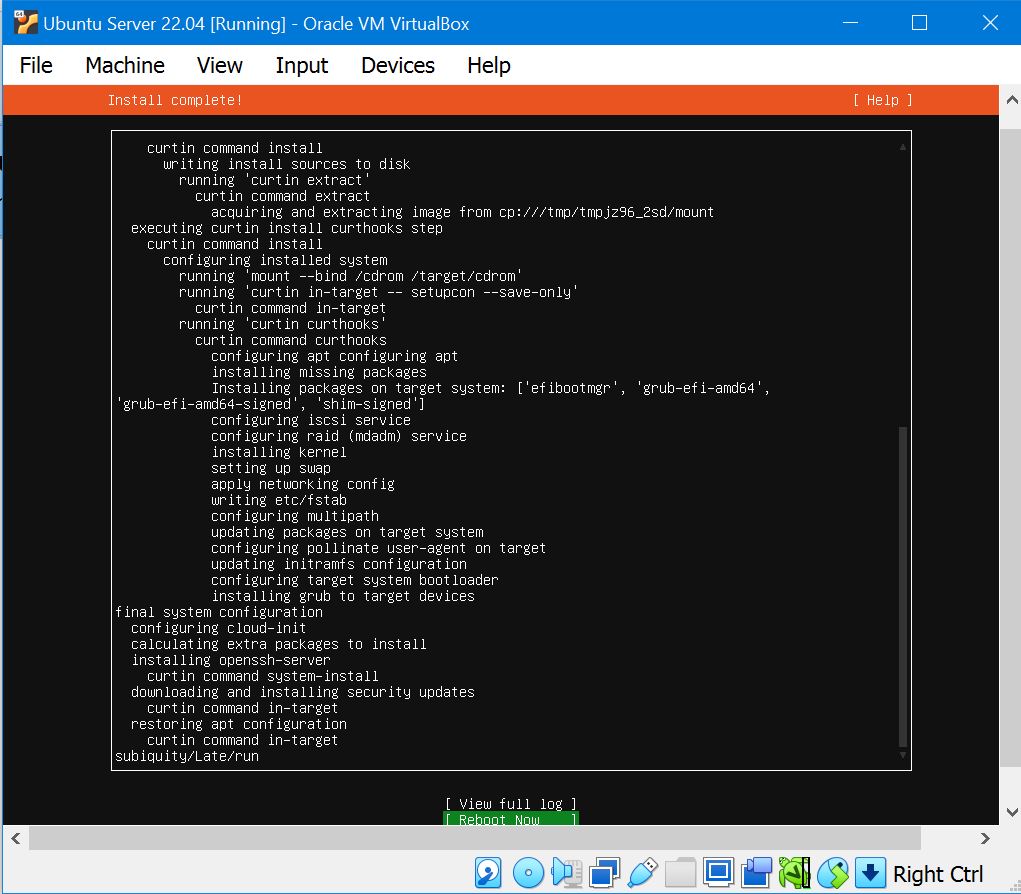Click 'configuring pollinate user-agent on target' line
Screen dimensions: 1021x894
click(378, 548)
